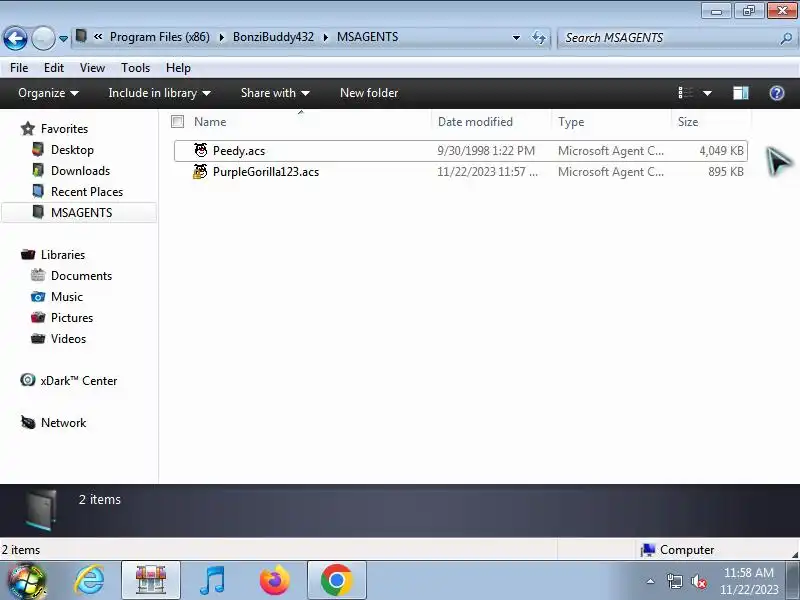Select the PurpleGorilla123.acs file icon
Image resolution: width=800 pixels, height=600 pixels.
pos(200,171)
